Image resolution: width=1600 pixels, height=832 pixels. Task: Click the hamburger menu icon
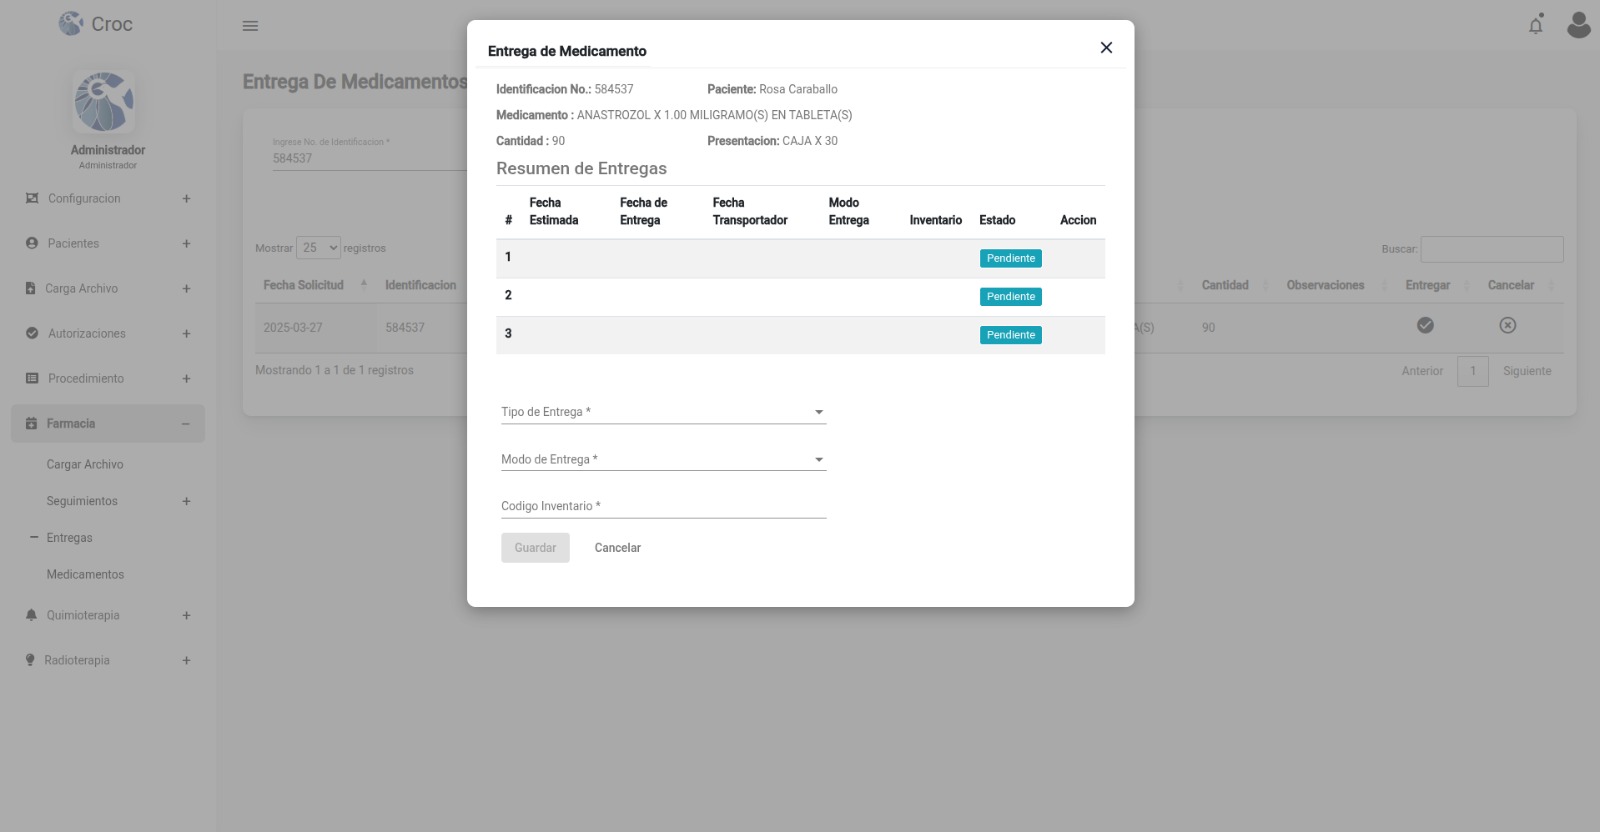pos(250,26)
